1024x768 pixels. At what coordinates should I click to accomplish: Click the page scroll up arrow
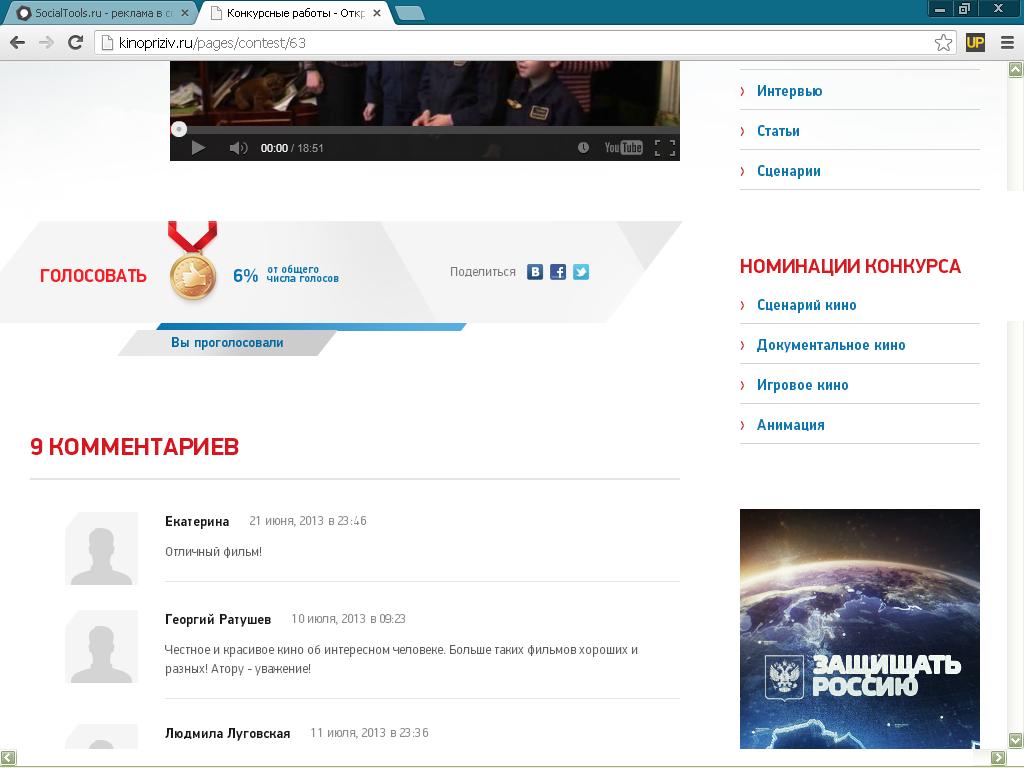click(x=1016, y=69)
